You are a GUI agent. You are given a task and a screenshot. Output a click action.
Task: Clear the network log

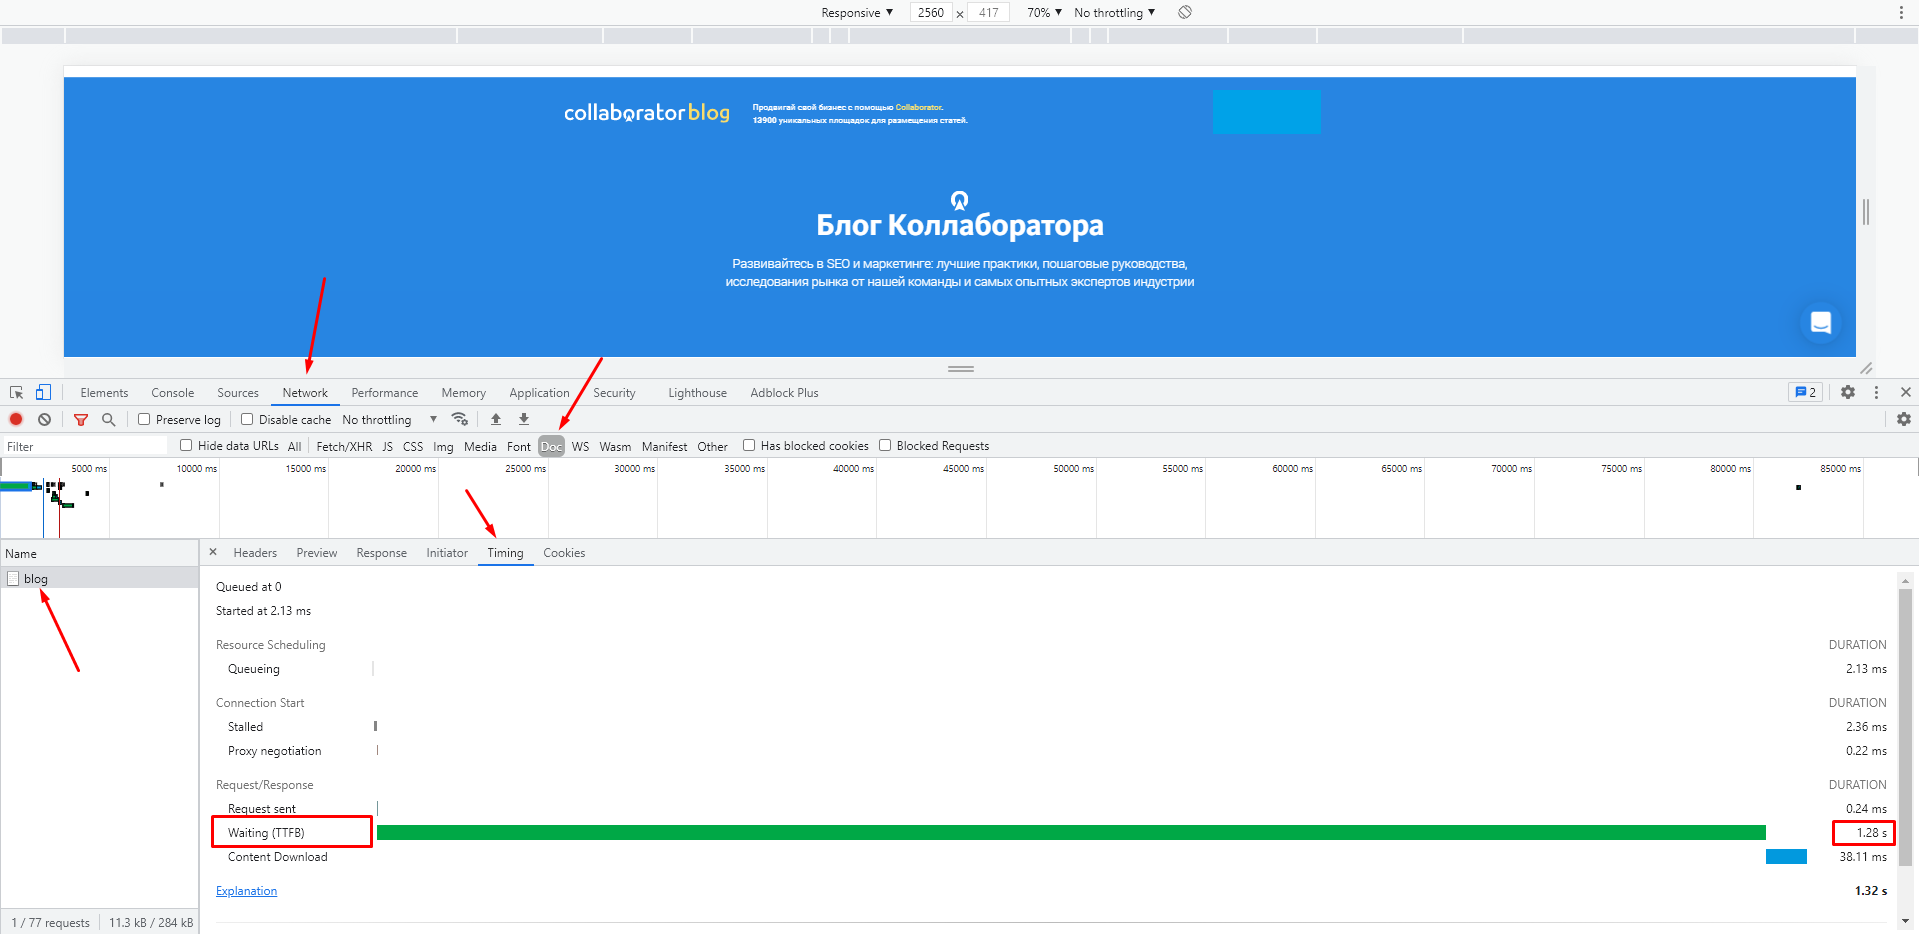pyautogui.click(x=45, y=420)
